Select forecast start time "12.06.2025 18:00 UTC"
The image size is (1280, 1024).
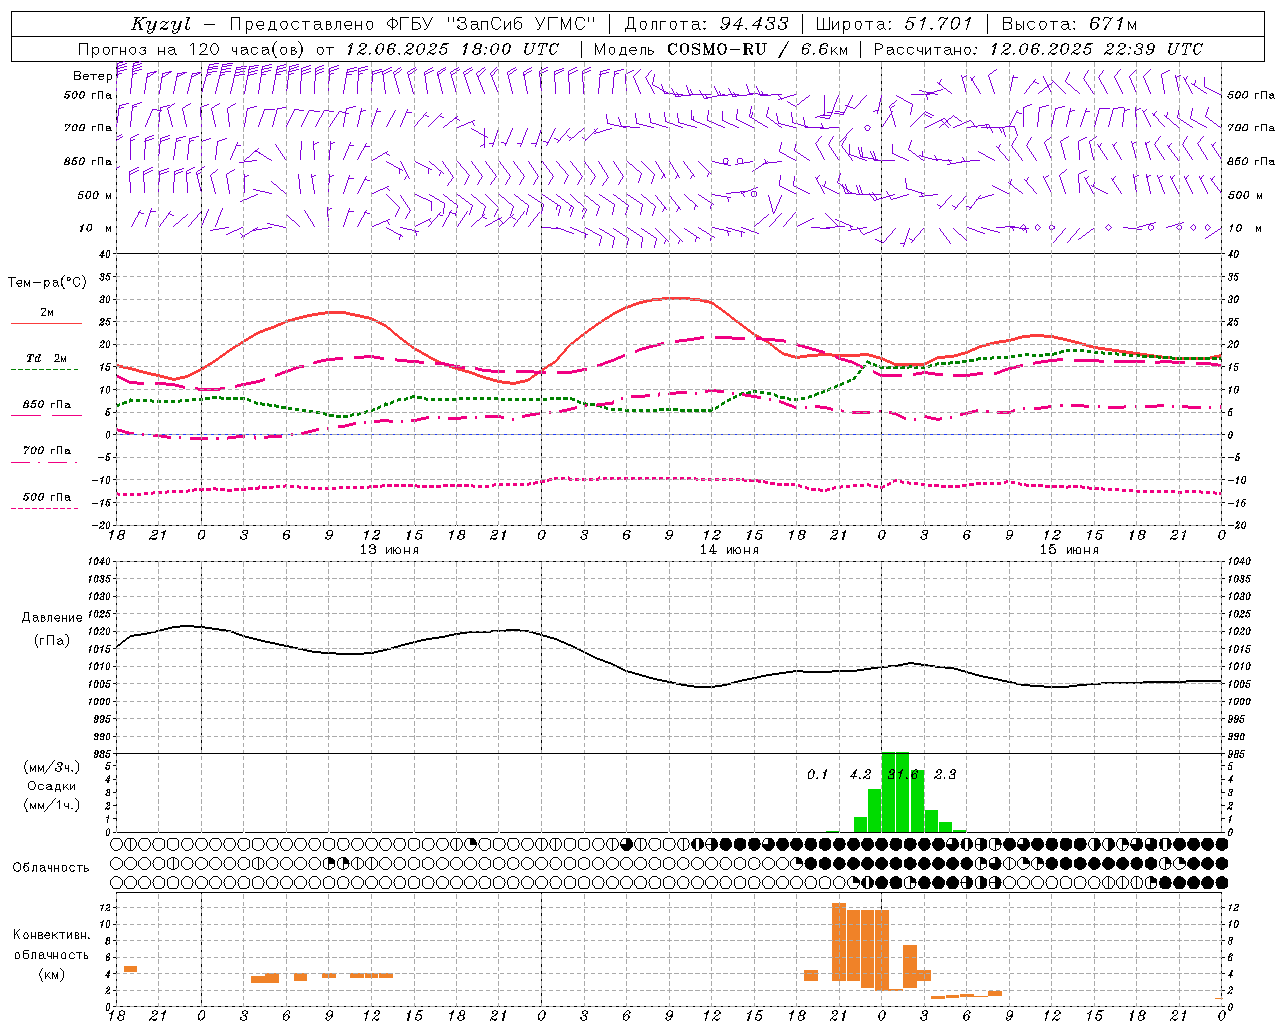(452, 49)
